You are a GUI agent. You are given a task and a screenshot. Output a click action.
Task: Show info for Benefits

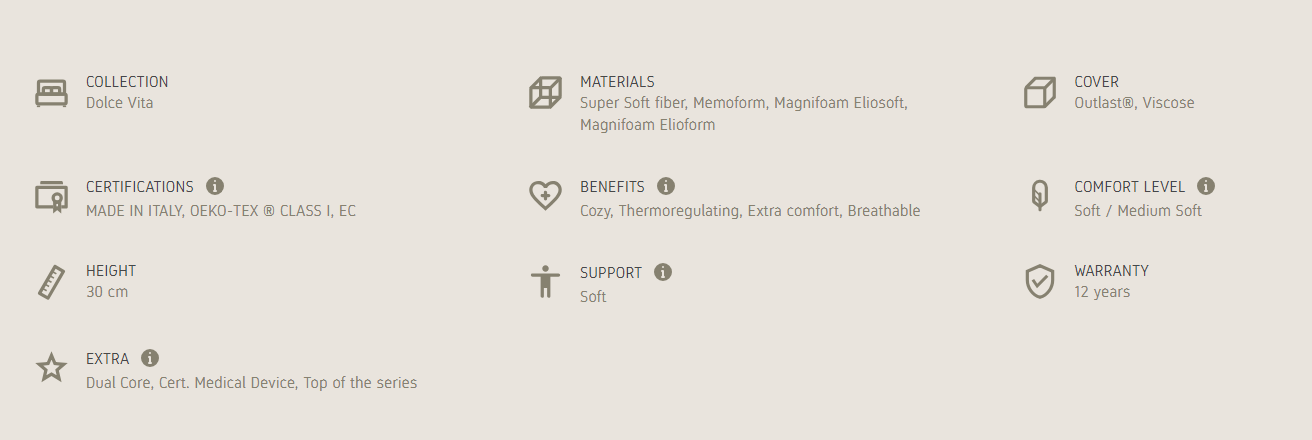coord(666,186)
